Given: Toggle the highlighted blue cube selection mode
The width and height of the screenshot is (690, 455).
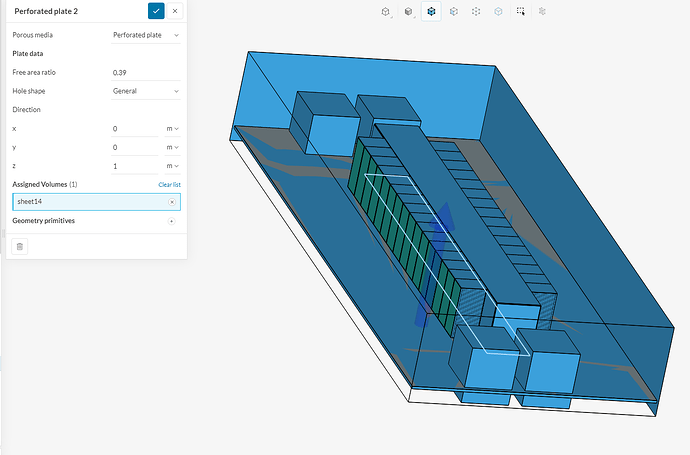Looking at the screenshot, I should 431,12.
